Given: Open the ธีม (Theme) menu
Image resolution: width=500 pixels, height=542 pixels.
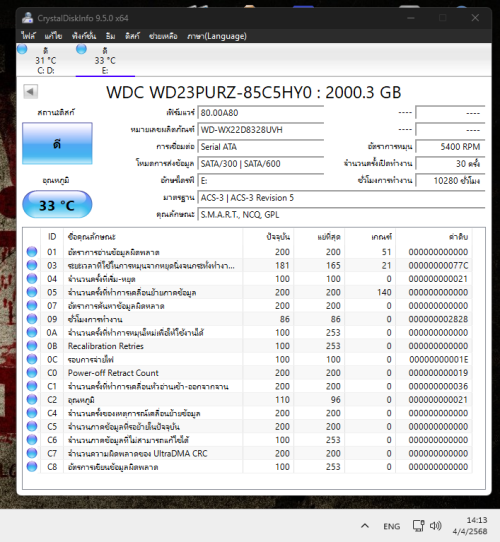Looking at the screenshot, I should click(110, 36).
